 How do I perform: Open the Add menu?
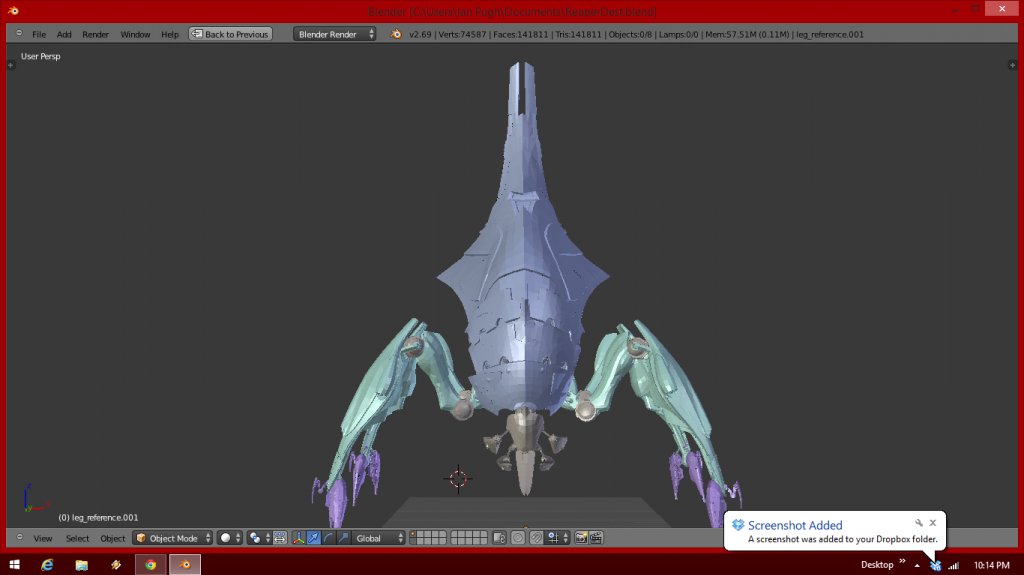[x=64, y=34]
